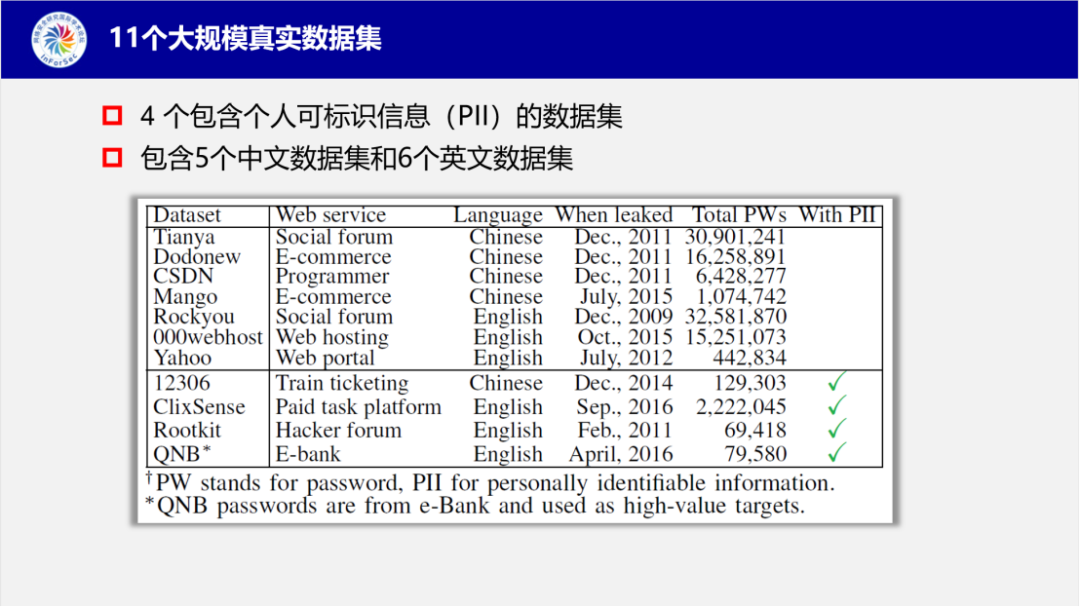Click the value 6,428,277
The image size is (1080, 607).
pos(740,277)
